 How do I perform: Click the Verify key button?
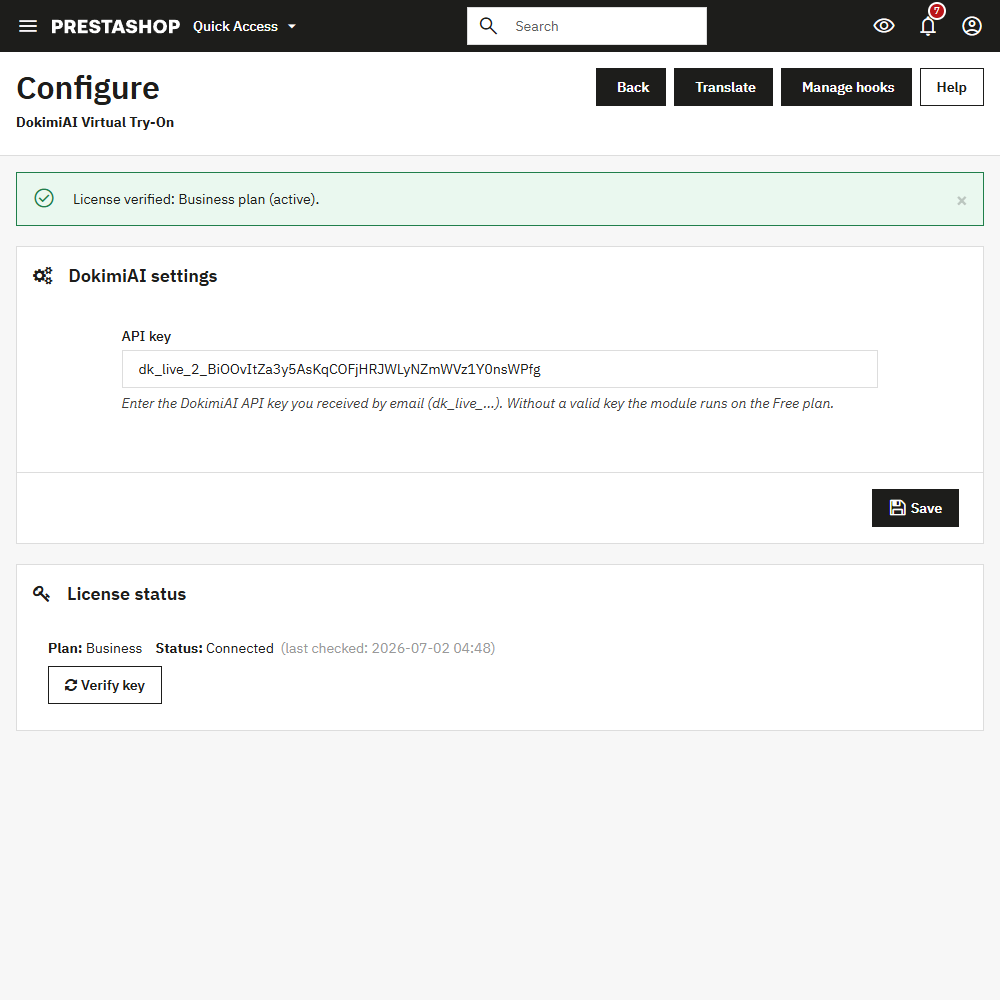[x=105, y=685]
